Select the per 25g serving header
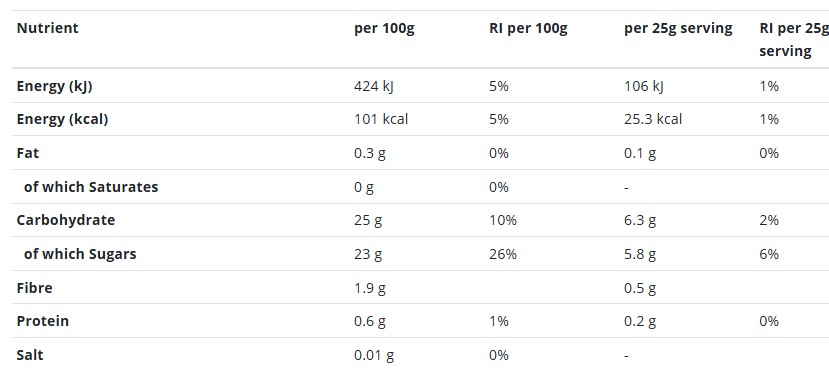This screenshot has height=382, width=829. pyautogui.click(x=678, y=28)
